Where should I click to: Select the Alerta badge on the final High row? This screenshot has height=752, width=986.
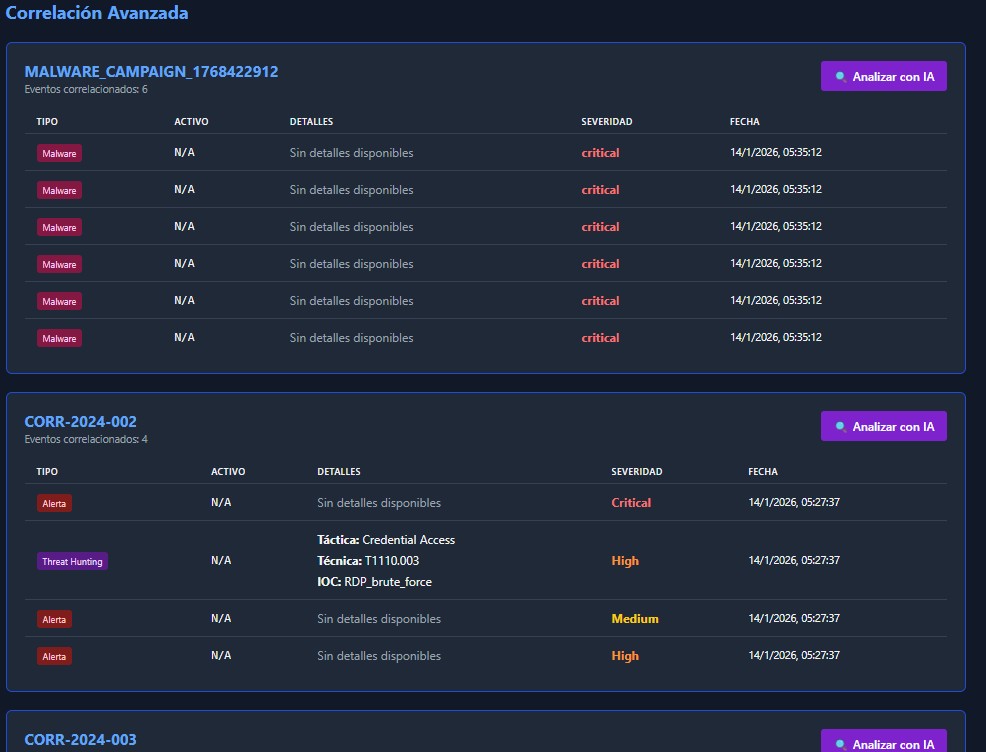point(54,656)
